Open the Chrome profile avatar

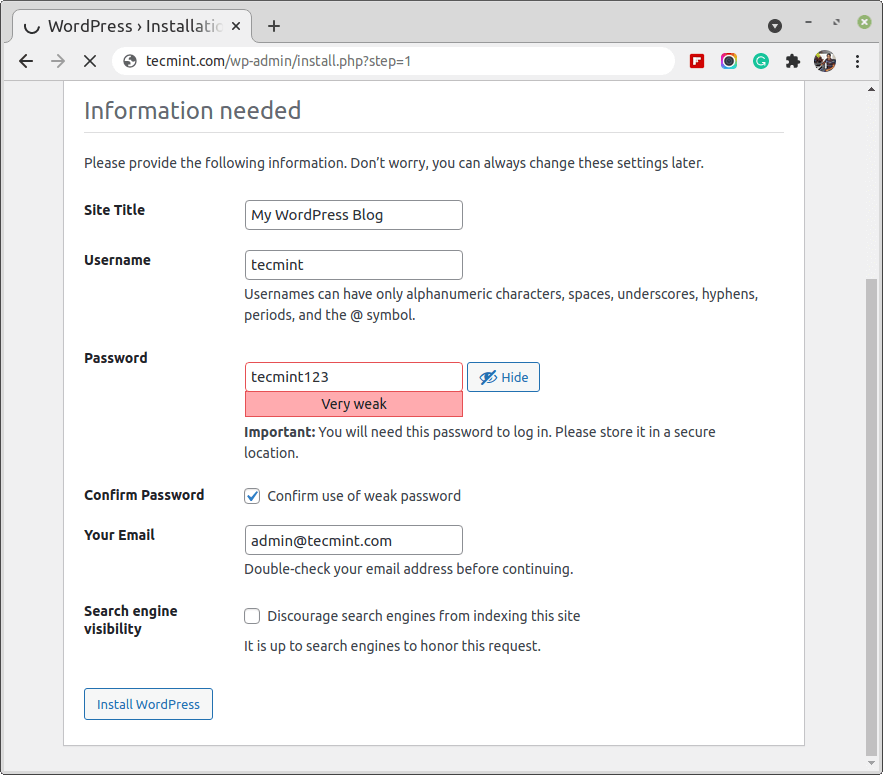pos(825,61)
